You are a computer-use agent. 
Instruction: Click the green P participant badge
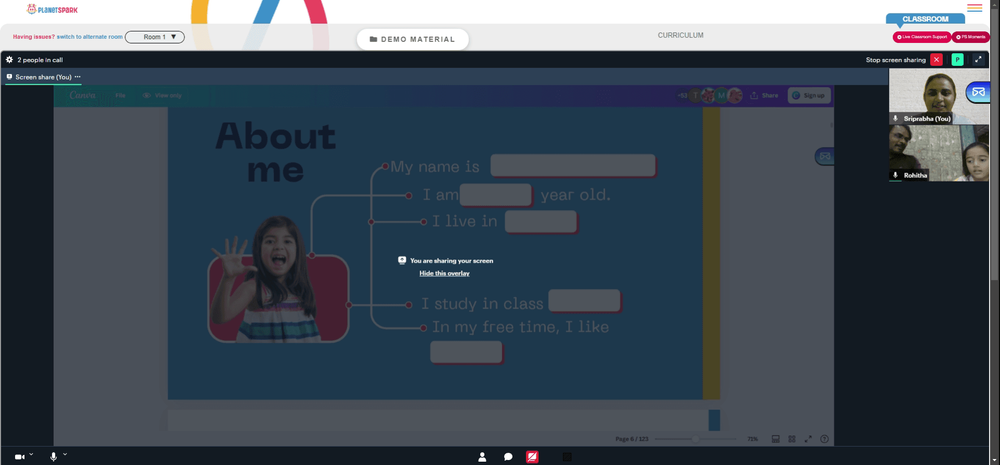(957, 59)
